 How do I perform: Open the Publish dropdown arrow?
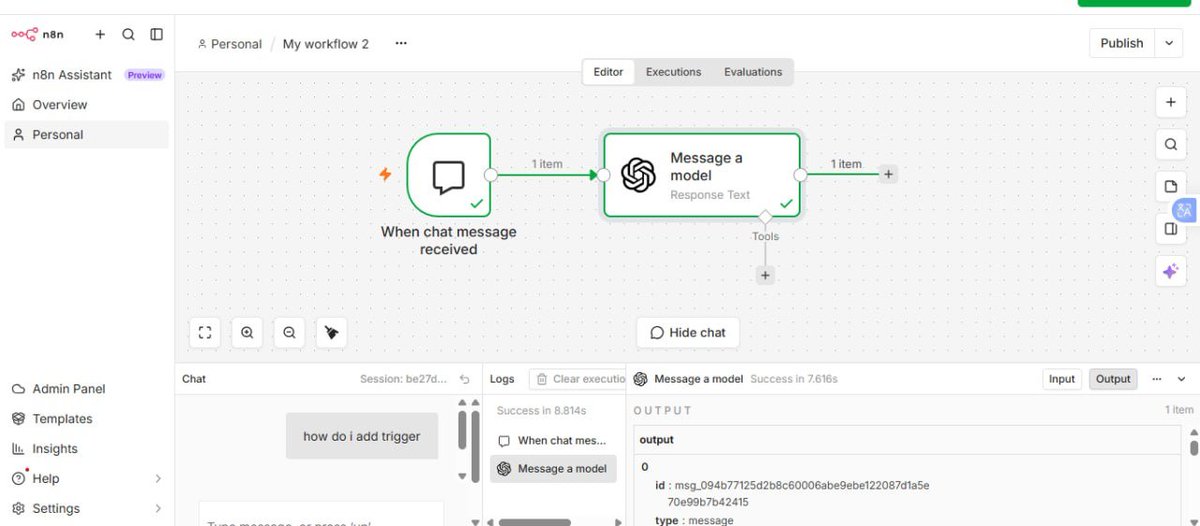coord(1169,43)
